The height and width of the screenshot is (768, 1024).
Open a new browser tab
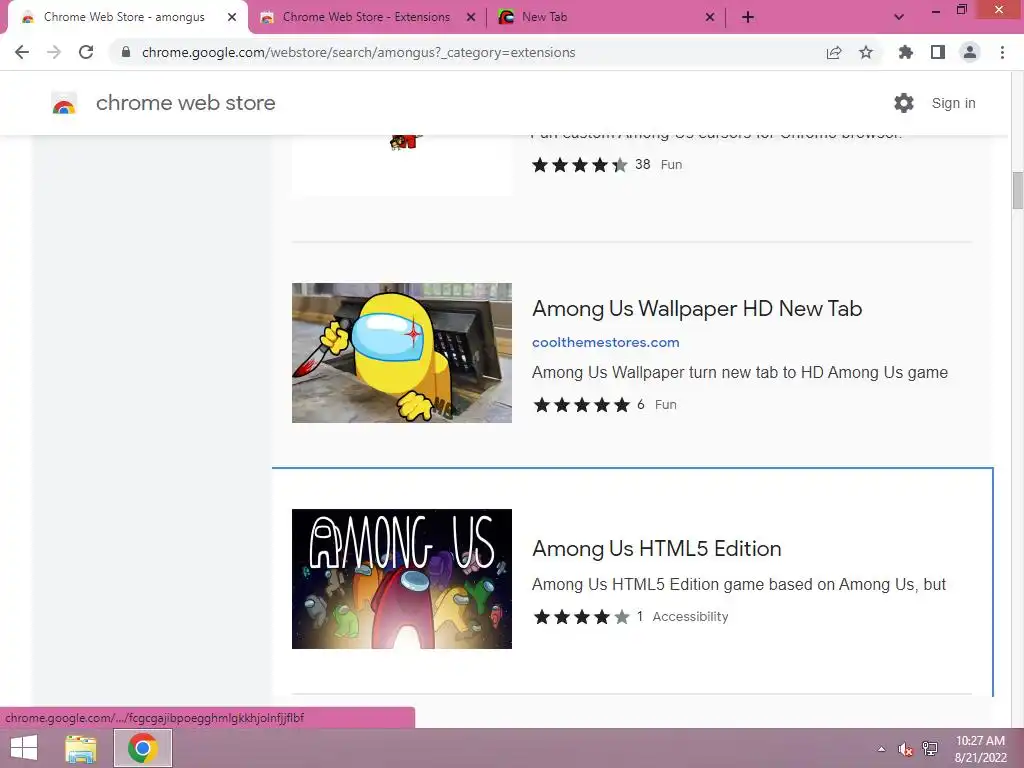pyautogui.click(x=748, y=17)
